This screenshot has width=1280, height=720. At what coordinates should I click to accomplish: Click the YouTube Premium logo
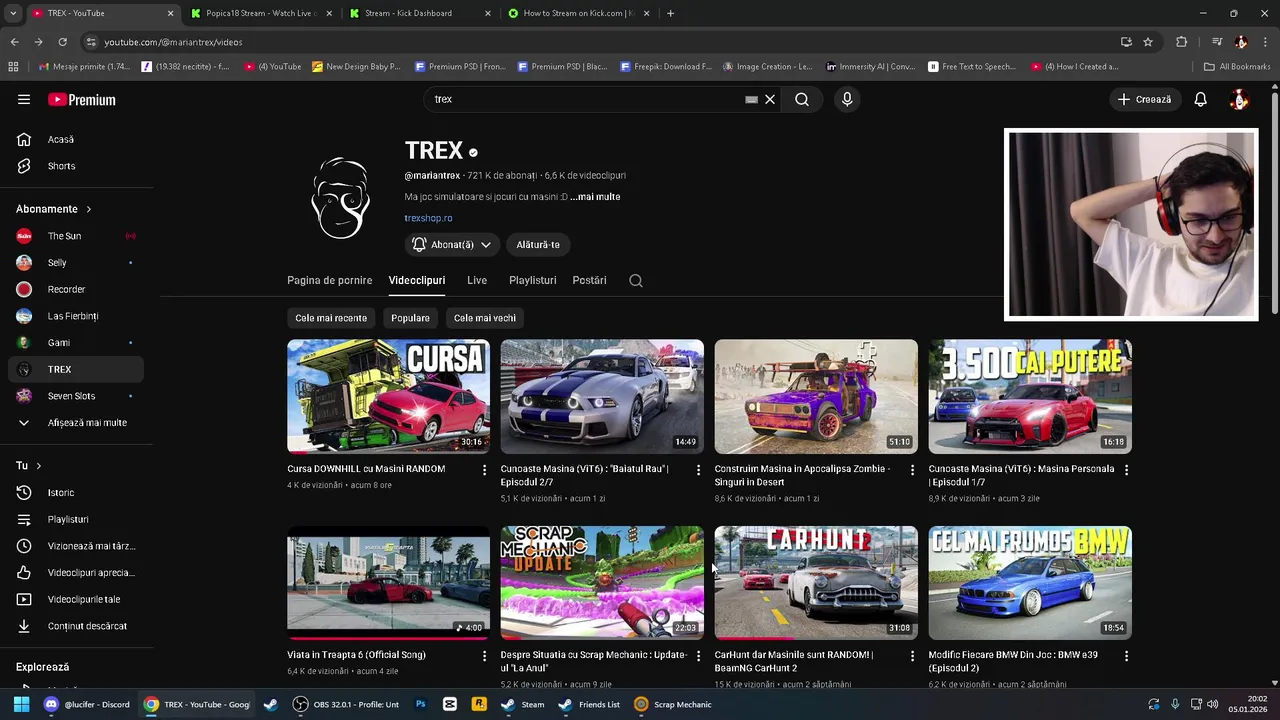[x=82, y=99]
